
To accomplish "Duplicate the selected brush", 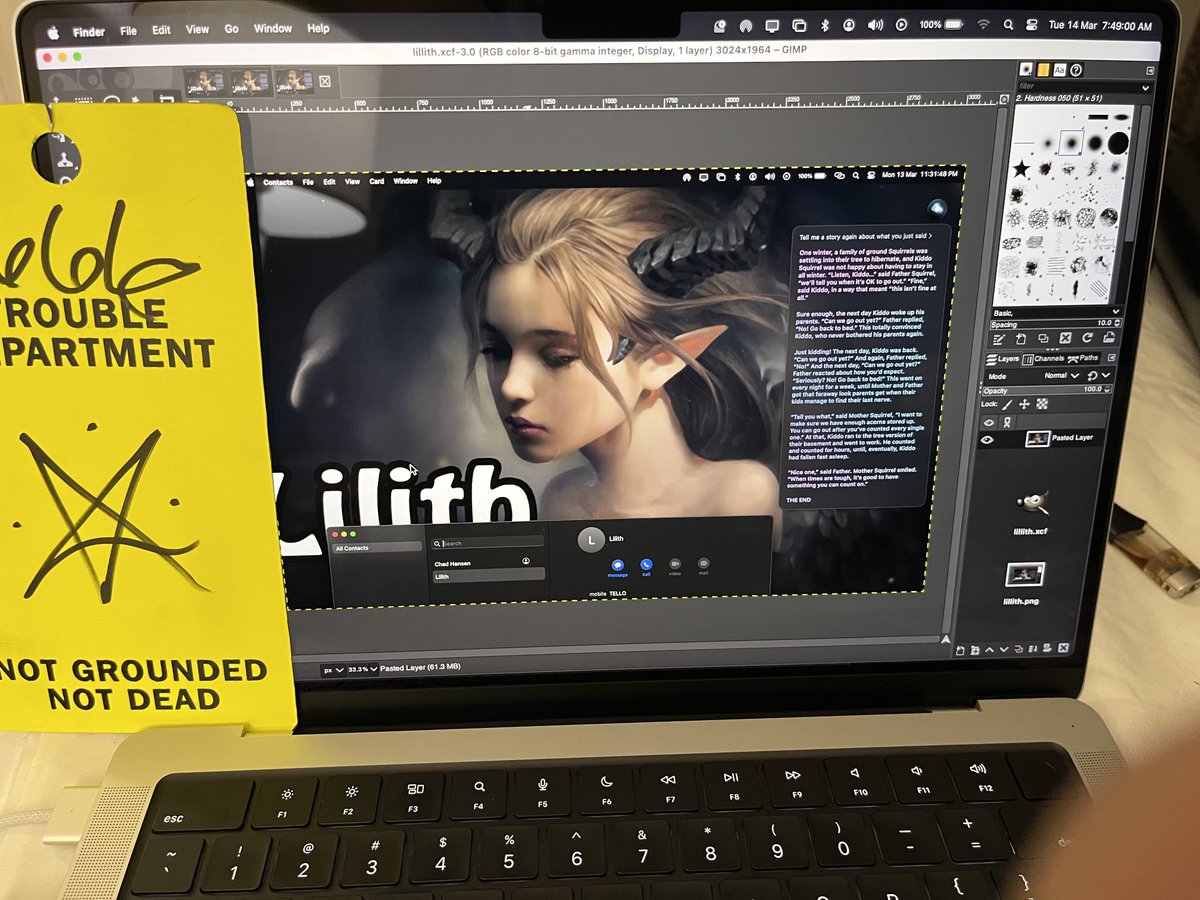I will click(x=1043, y=339).
